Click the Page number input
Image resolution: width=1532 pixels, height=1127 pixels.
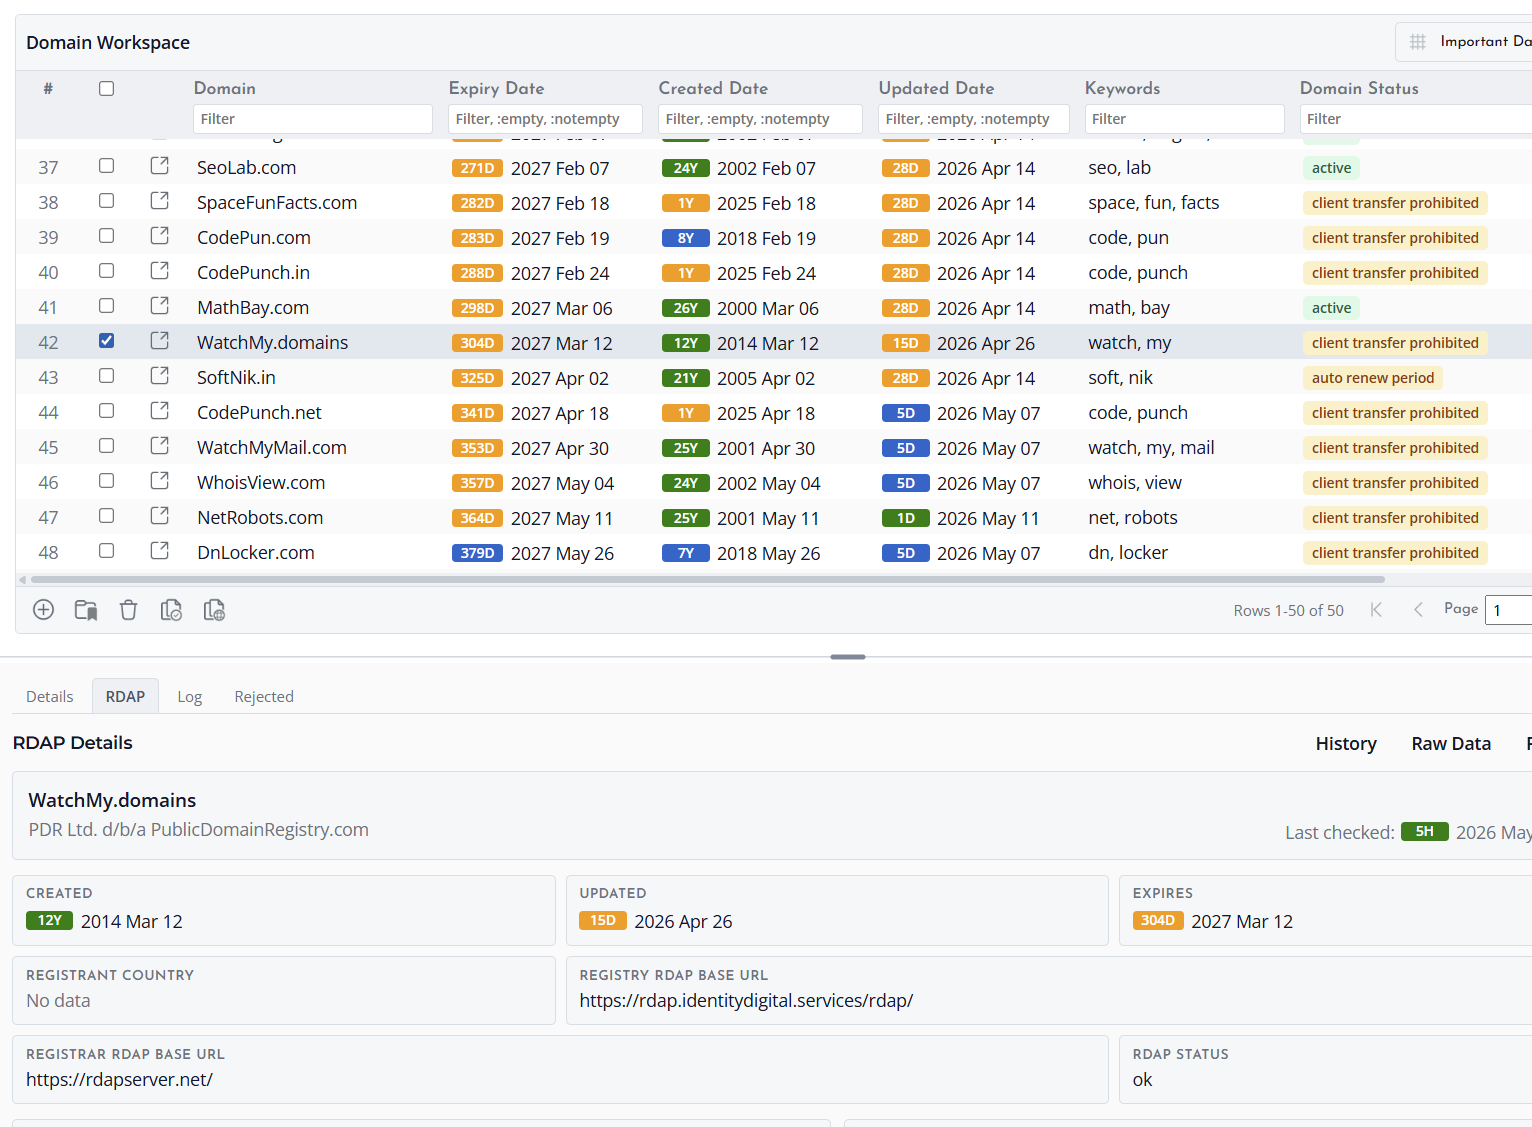point(1509,610)
